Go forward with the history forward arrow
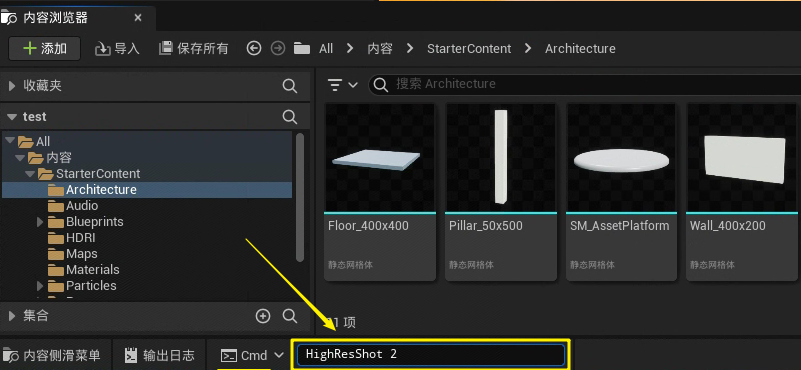Image resolution: width=801 pixels, height=370 pixels. pos(278,49)
